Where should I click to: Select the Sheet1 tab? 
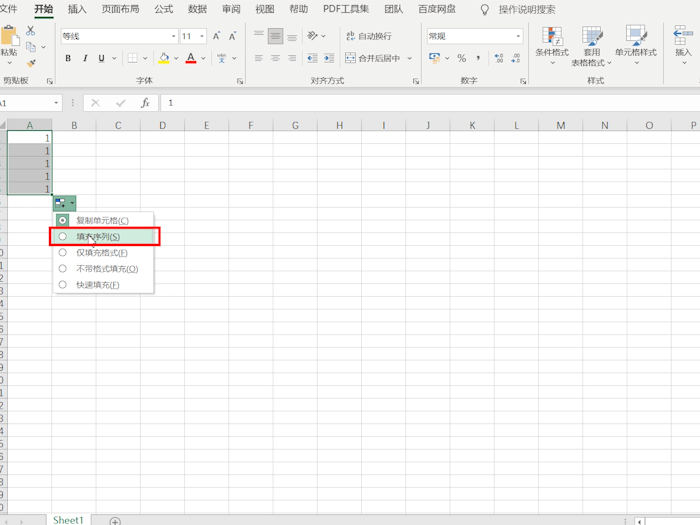68,520
